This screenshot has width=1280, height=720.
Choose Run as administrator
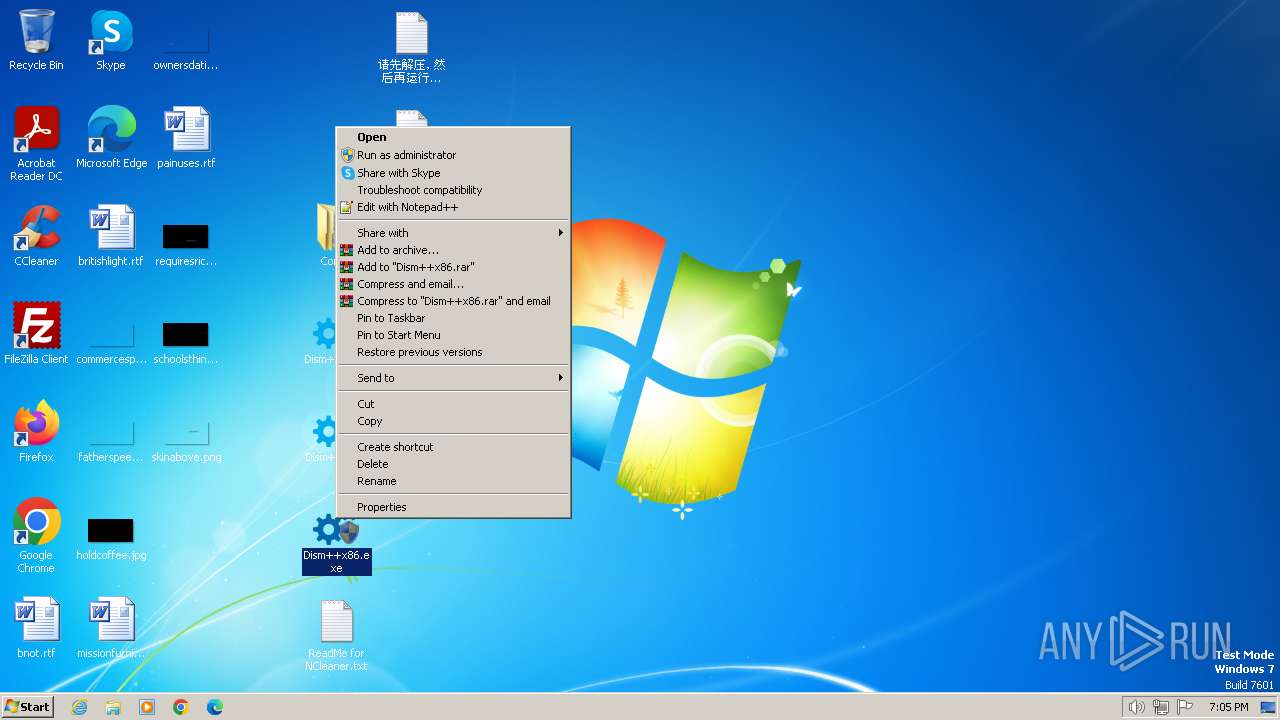453,155
